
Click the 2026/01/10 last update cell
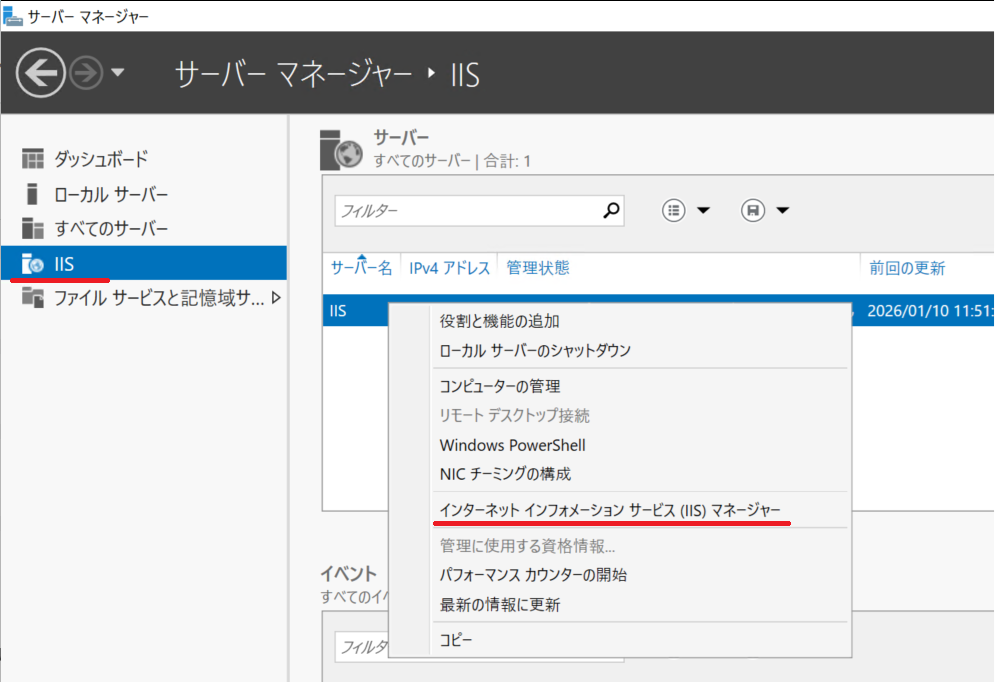click(930, 310)
